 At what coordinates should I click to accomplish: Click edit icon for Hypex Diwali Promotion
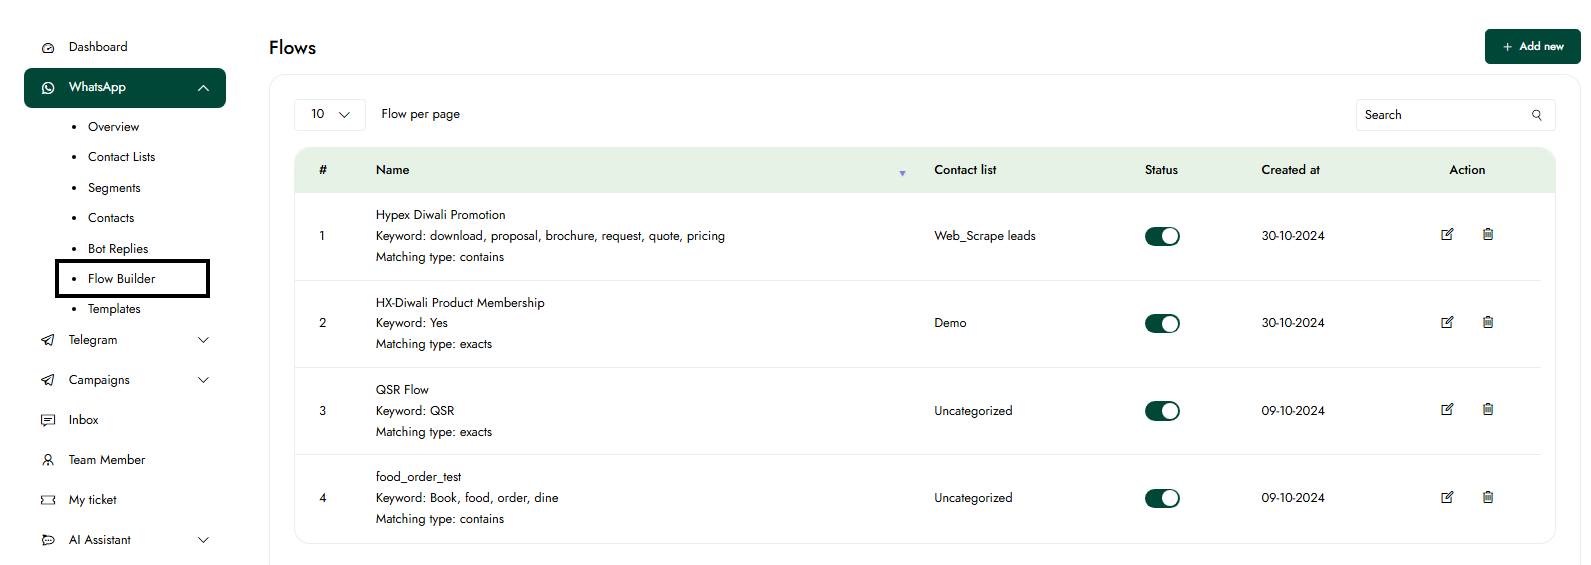pyautogui.click(x=1446, y=235)
